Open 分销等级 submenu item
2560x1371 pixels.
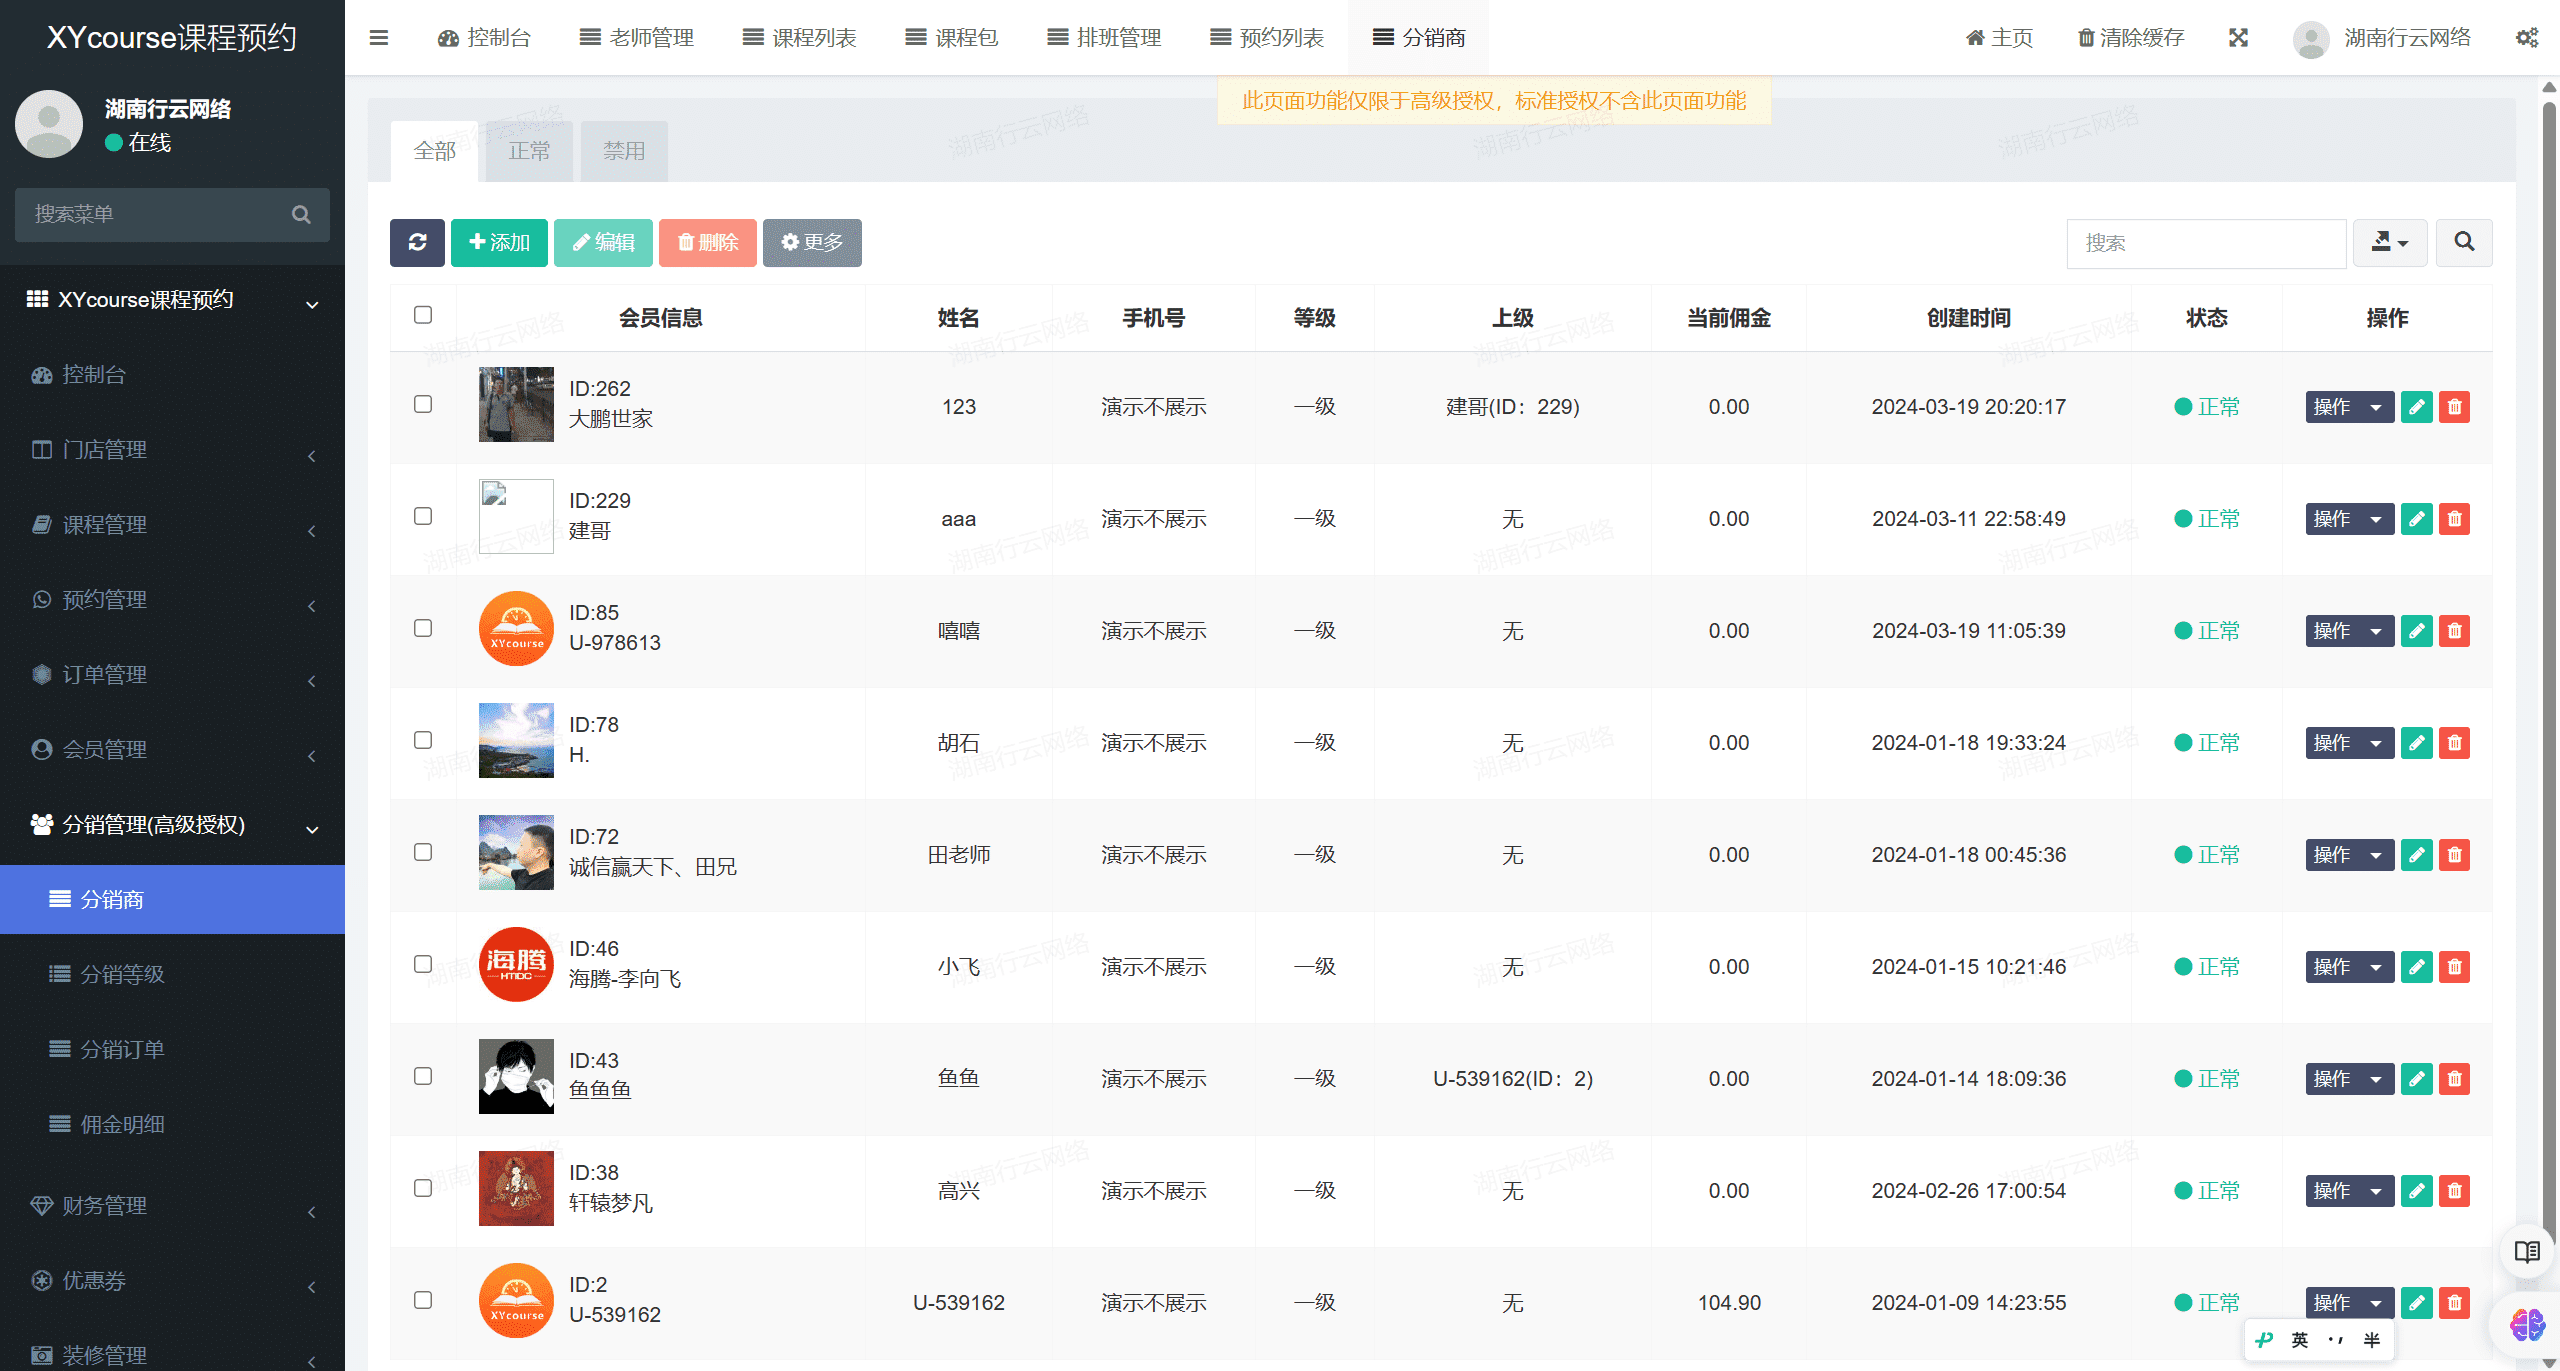click(x=172, y=975)
